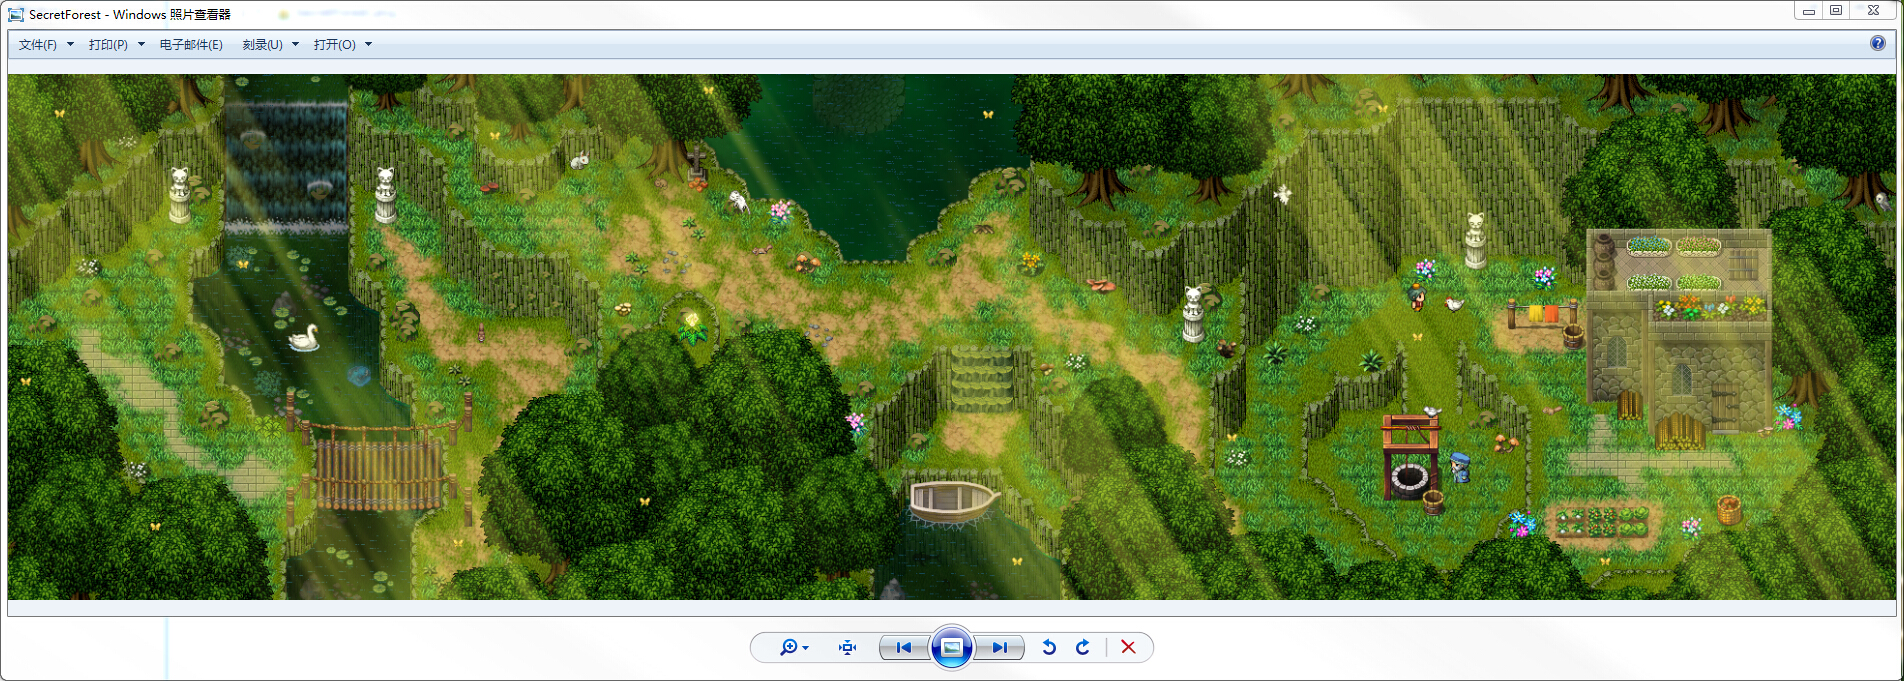Click the displayed SecretForest picture

coord(951,337)
